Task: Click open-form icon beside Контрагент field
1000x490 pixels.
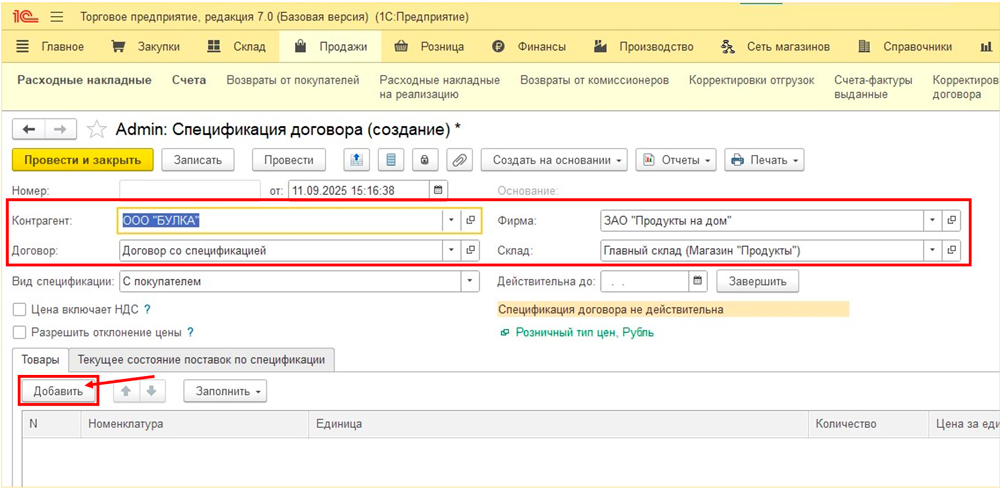Action: click(471, 220)
